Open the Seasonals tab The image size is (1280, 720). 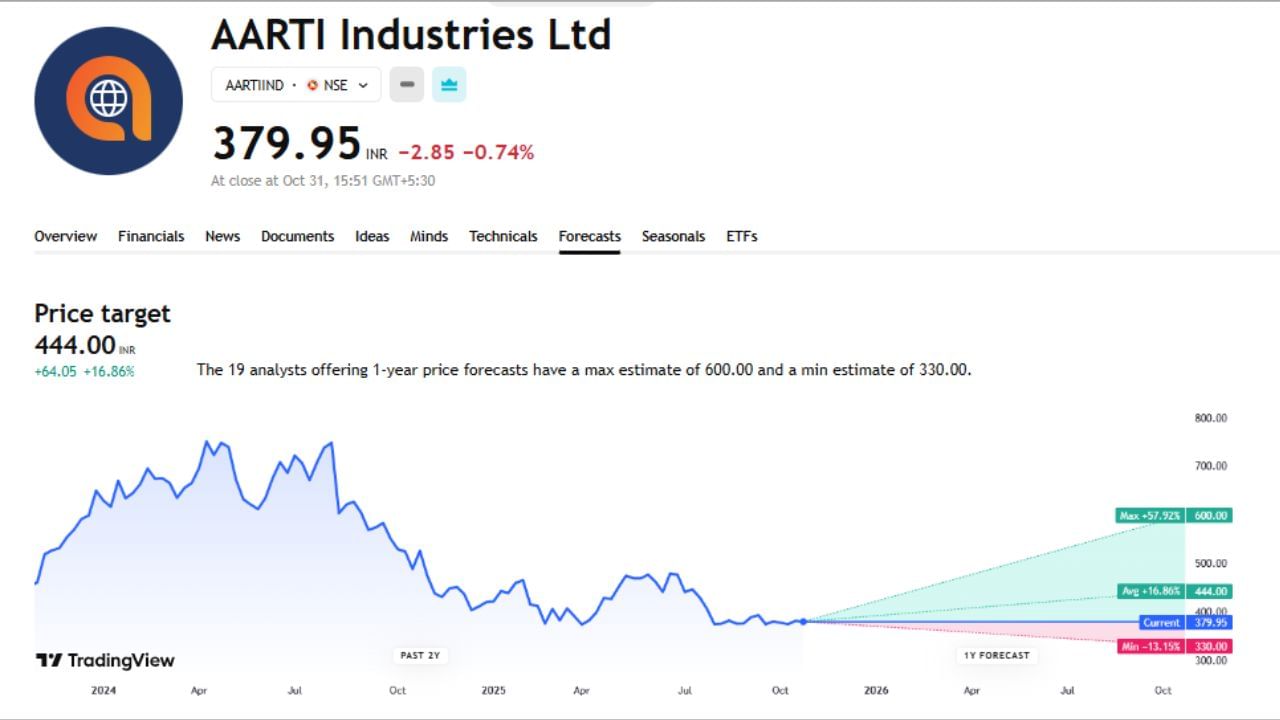(x=673, y=236)
